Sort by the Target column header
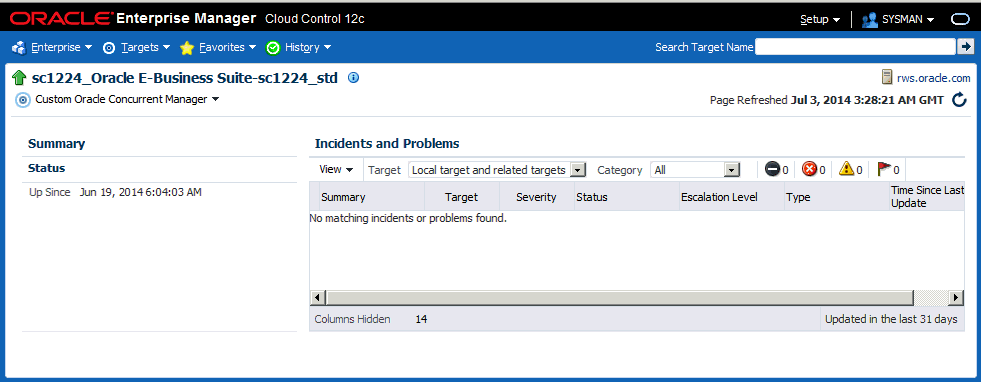The image size is (981, 382). (462, 197)
